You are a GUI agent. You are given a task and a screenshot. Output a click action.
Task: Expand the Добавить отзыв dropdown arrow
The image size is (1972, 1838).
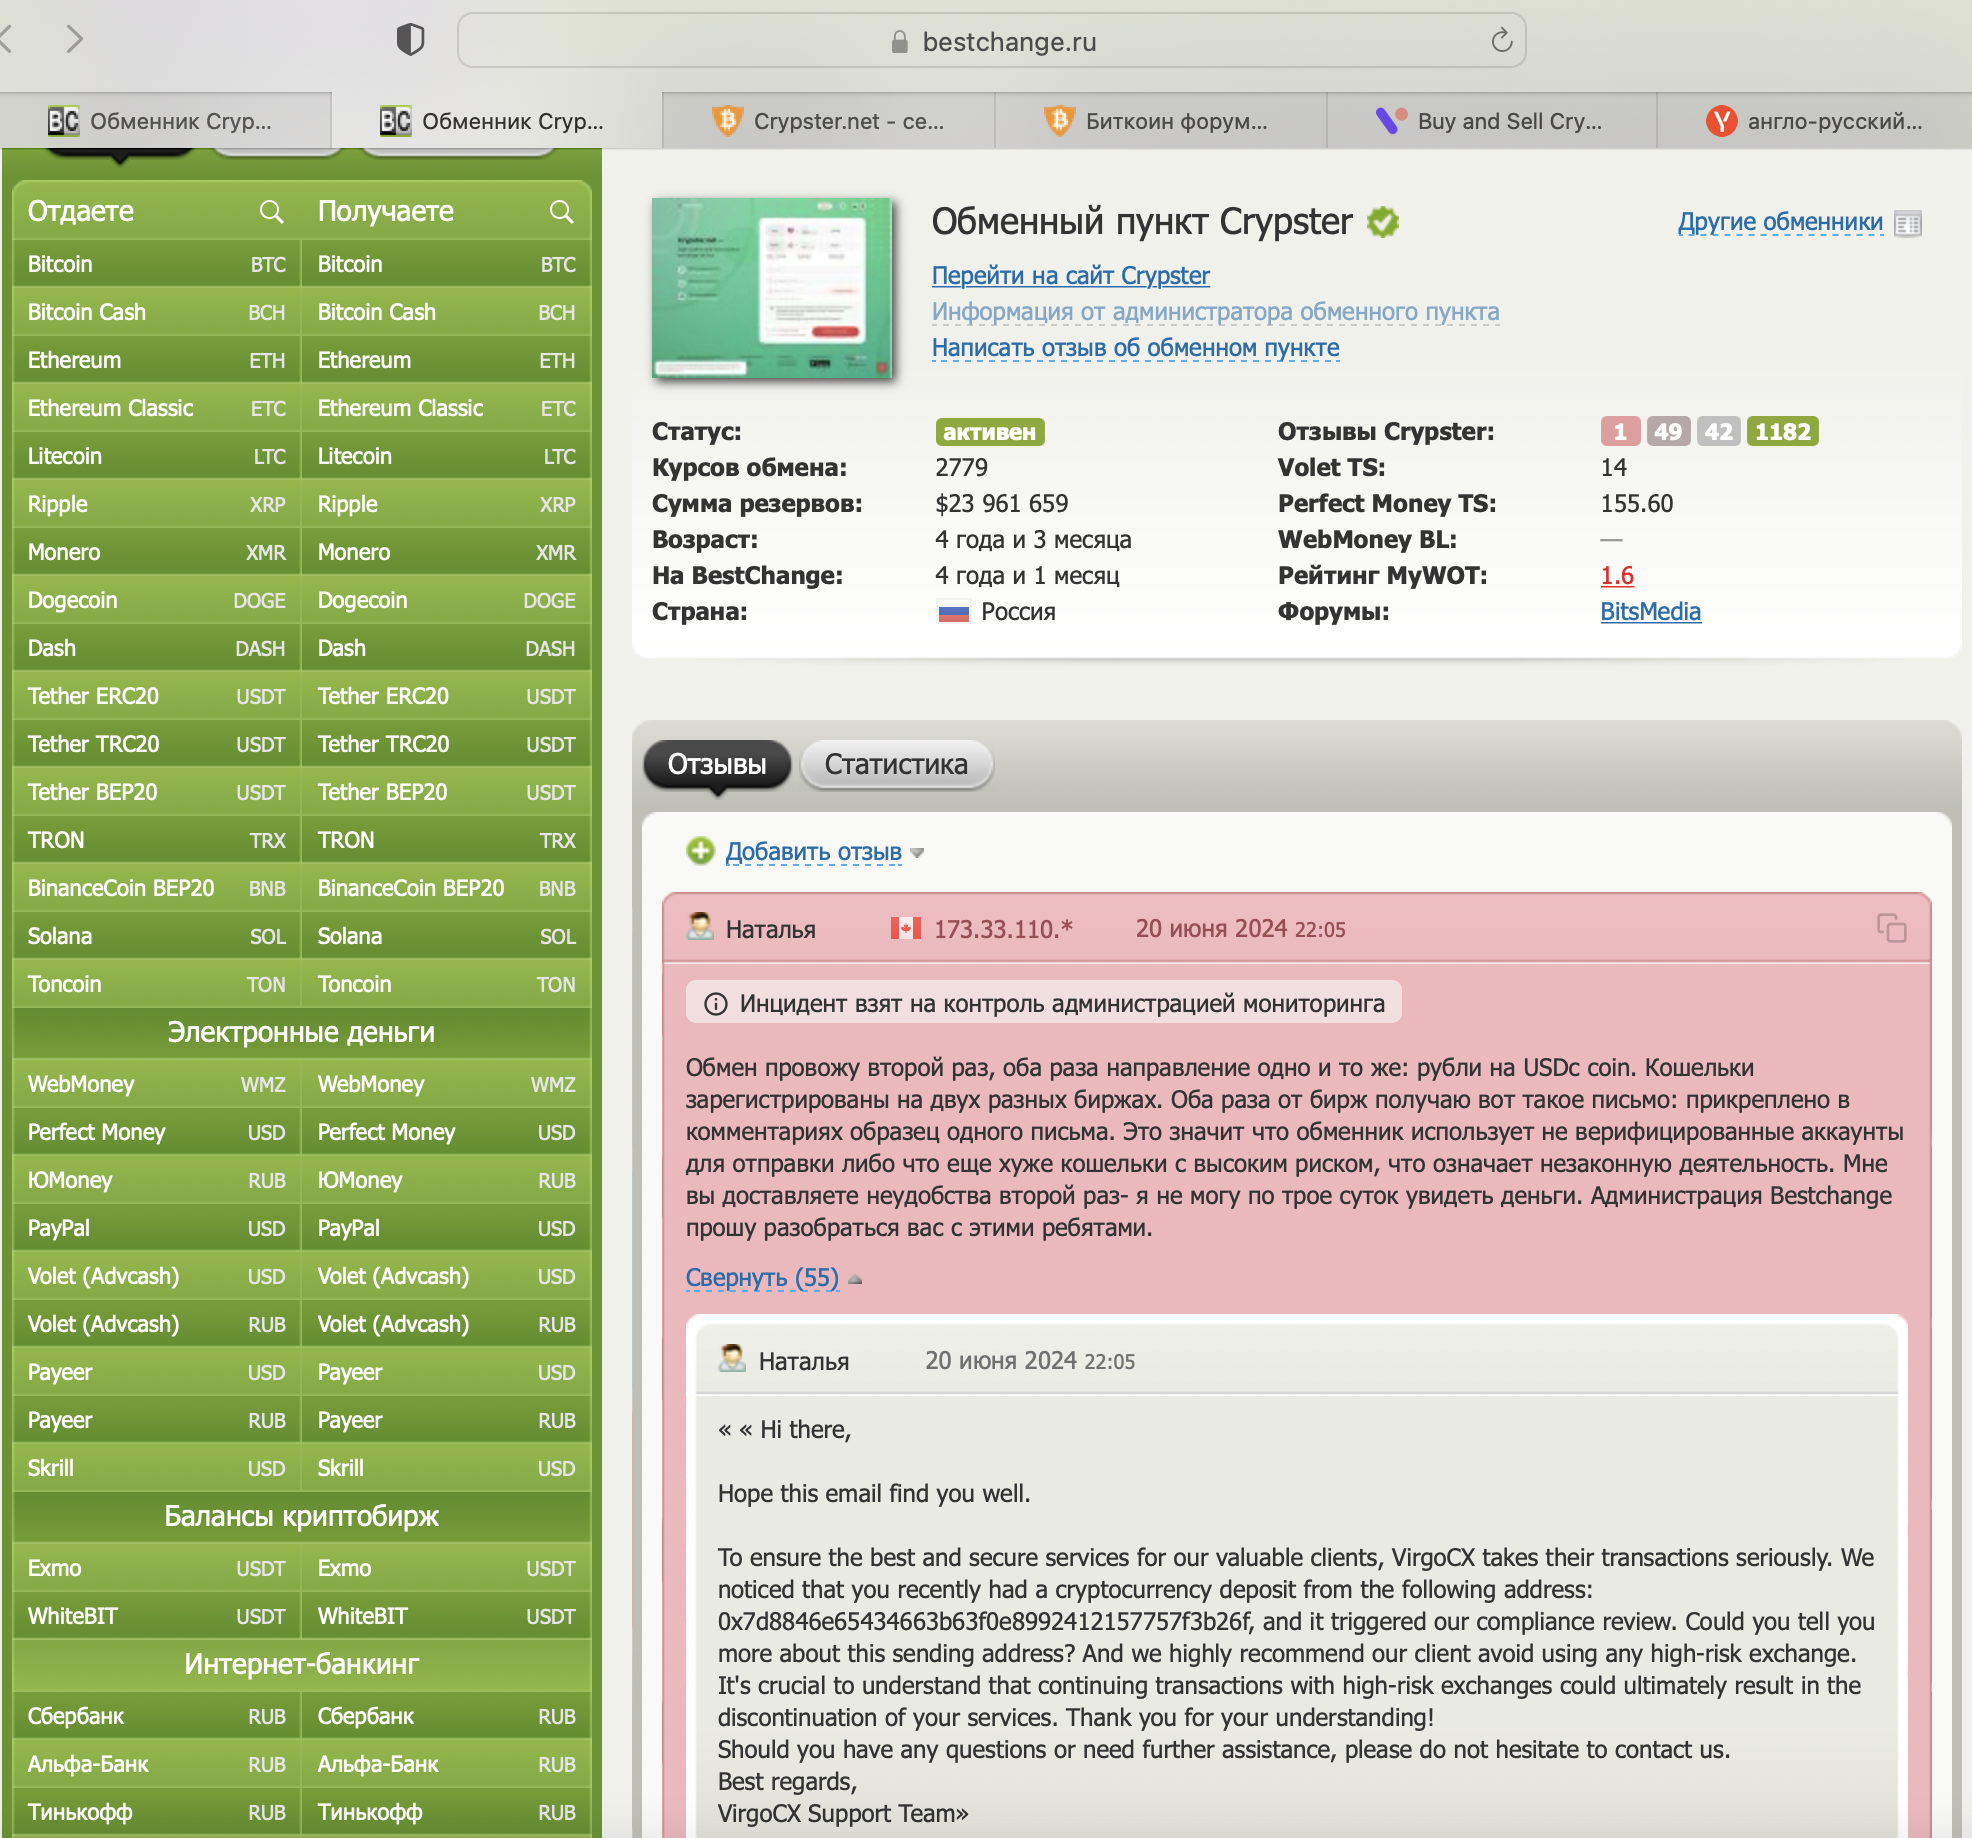coord(917,853)
